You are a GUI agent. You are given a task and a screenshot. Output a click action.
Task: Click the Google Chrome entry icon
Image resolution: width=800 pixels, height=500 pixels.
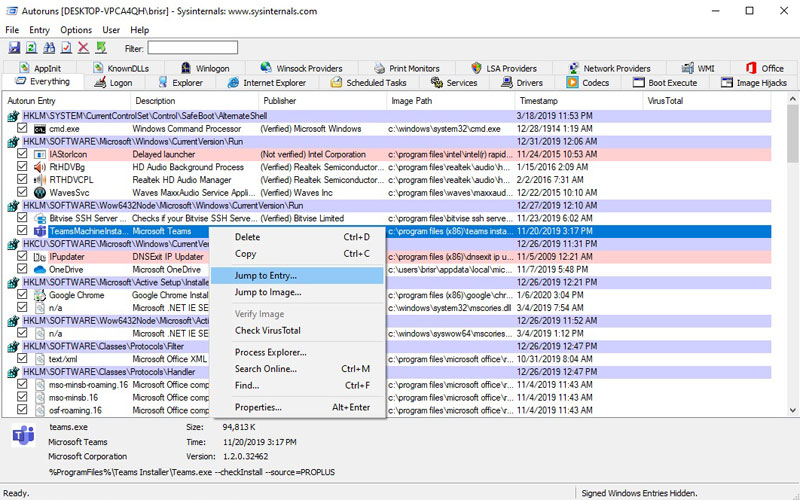[x=40, y=295]
